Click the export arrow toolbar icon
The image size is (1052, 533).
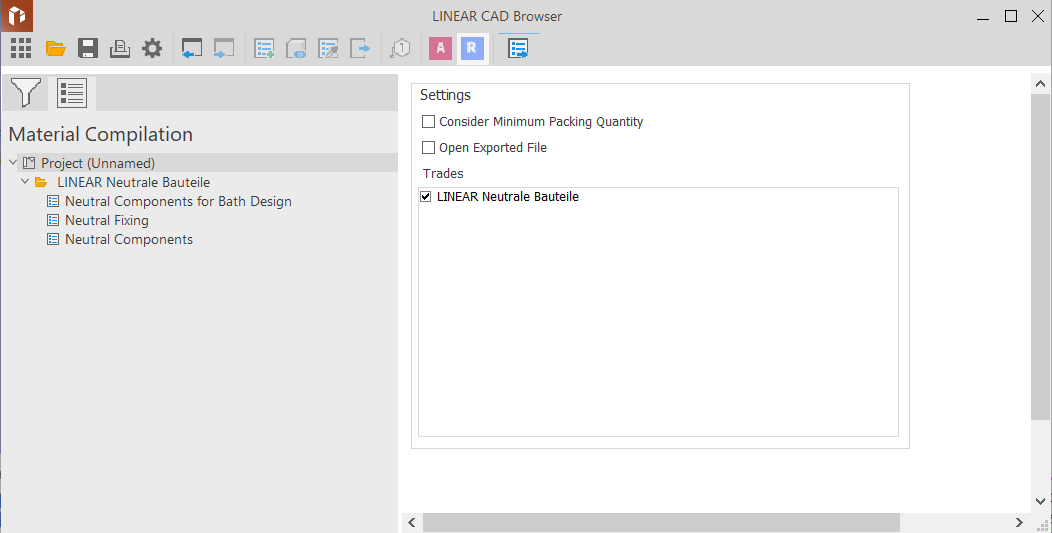pyautogui.click(x=360, y=48)
